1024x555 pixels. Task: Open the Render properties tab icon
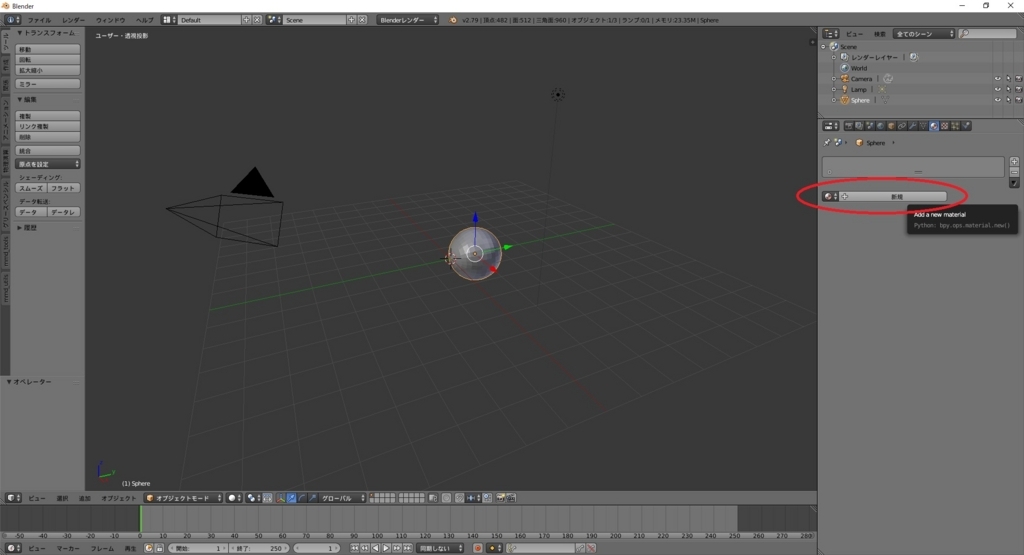[x=849, y=126]
